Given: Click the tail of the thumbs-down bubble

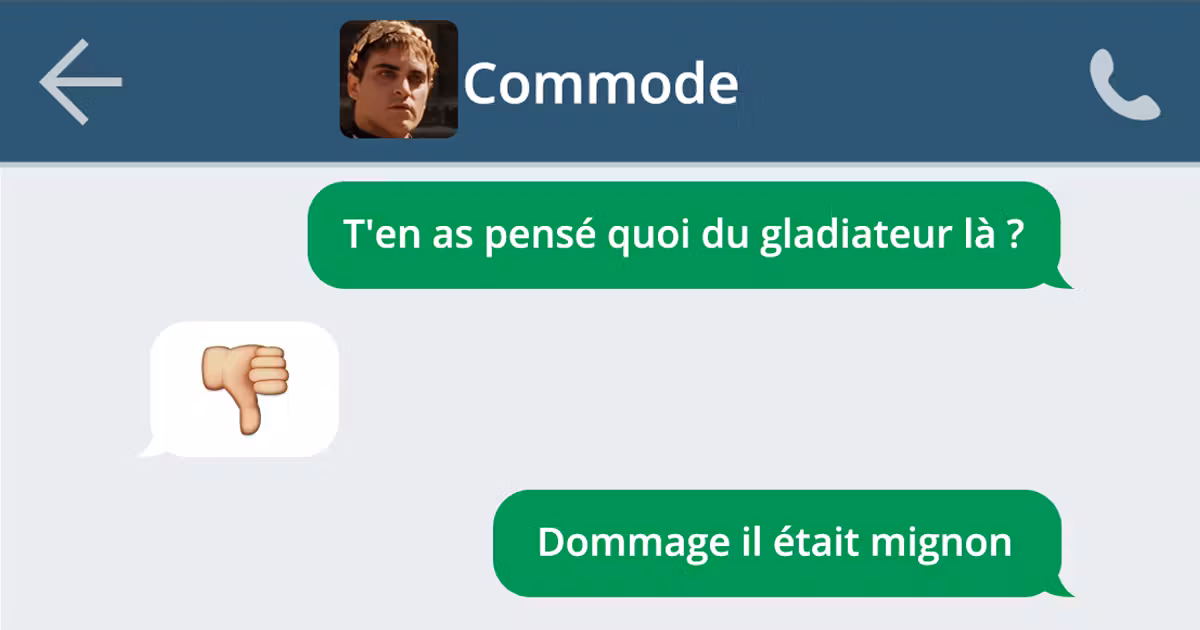Looking at the screenshot, I should click(150, 447).
